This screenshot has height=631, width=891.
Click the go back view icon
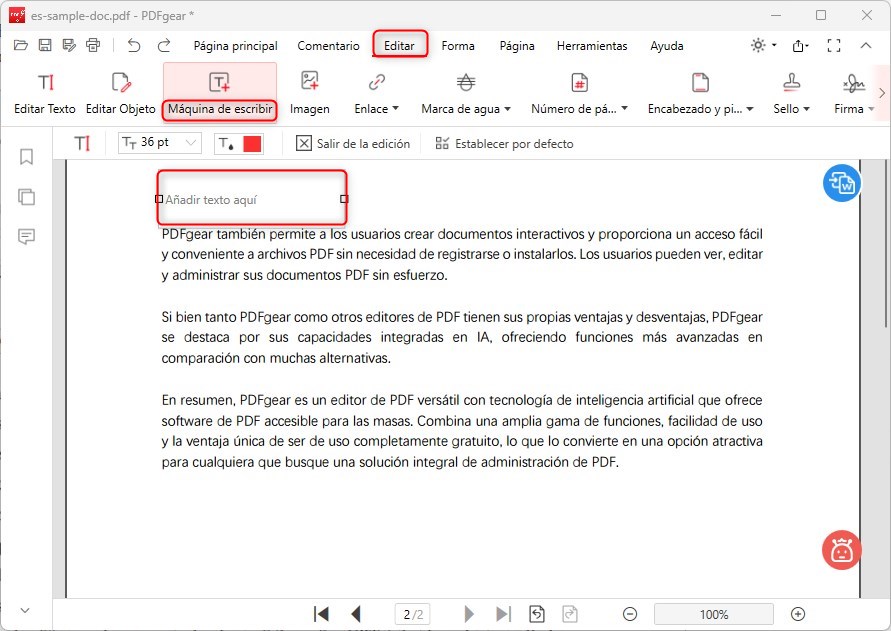click(537, 614)
